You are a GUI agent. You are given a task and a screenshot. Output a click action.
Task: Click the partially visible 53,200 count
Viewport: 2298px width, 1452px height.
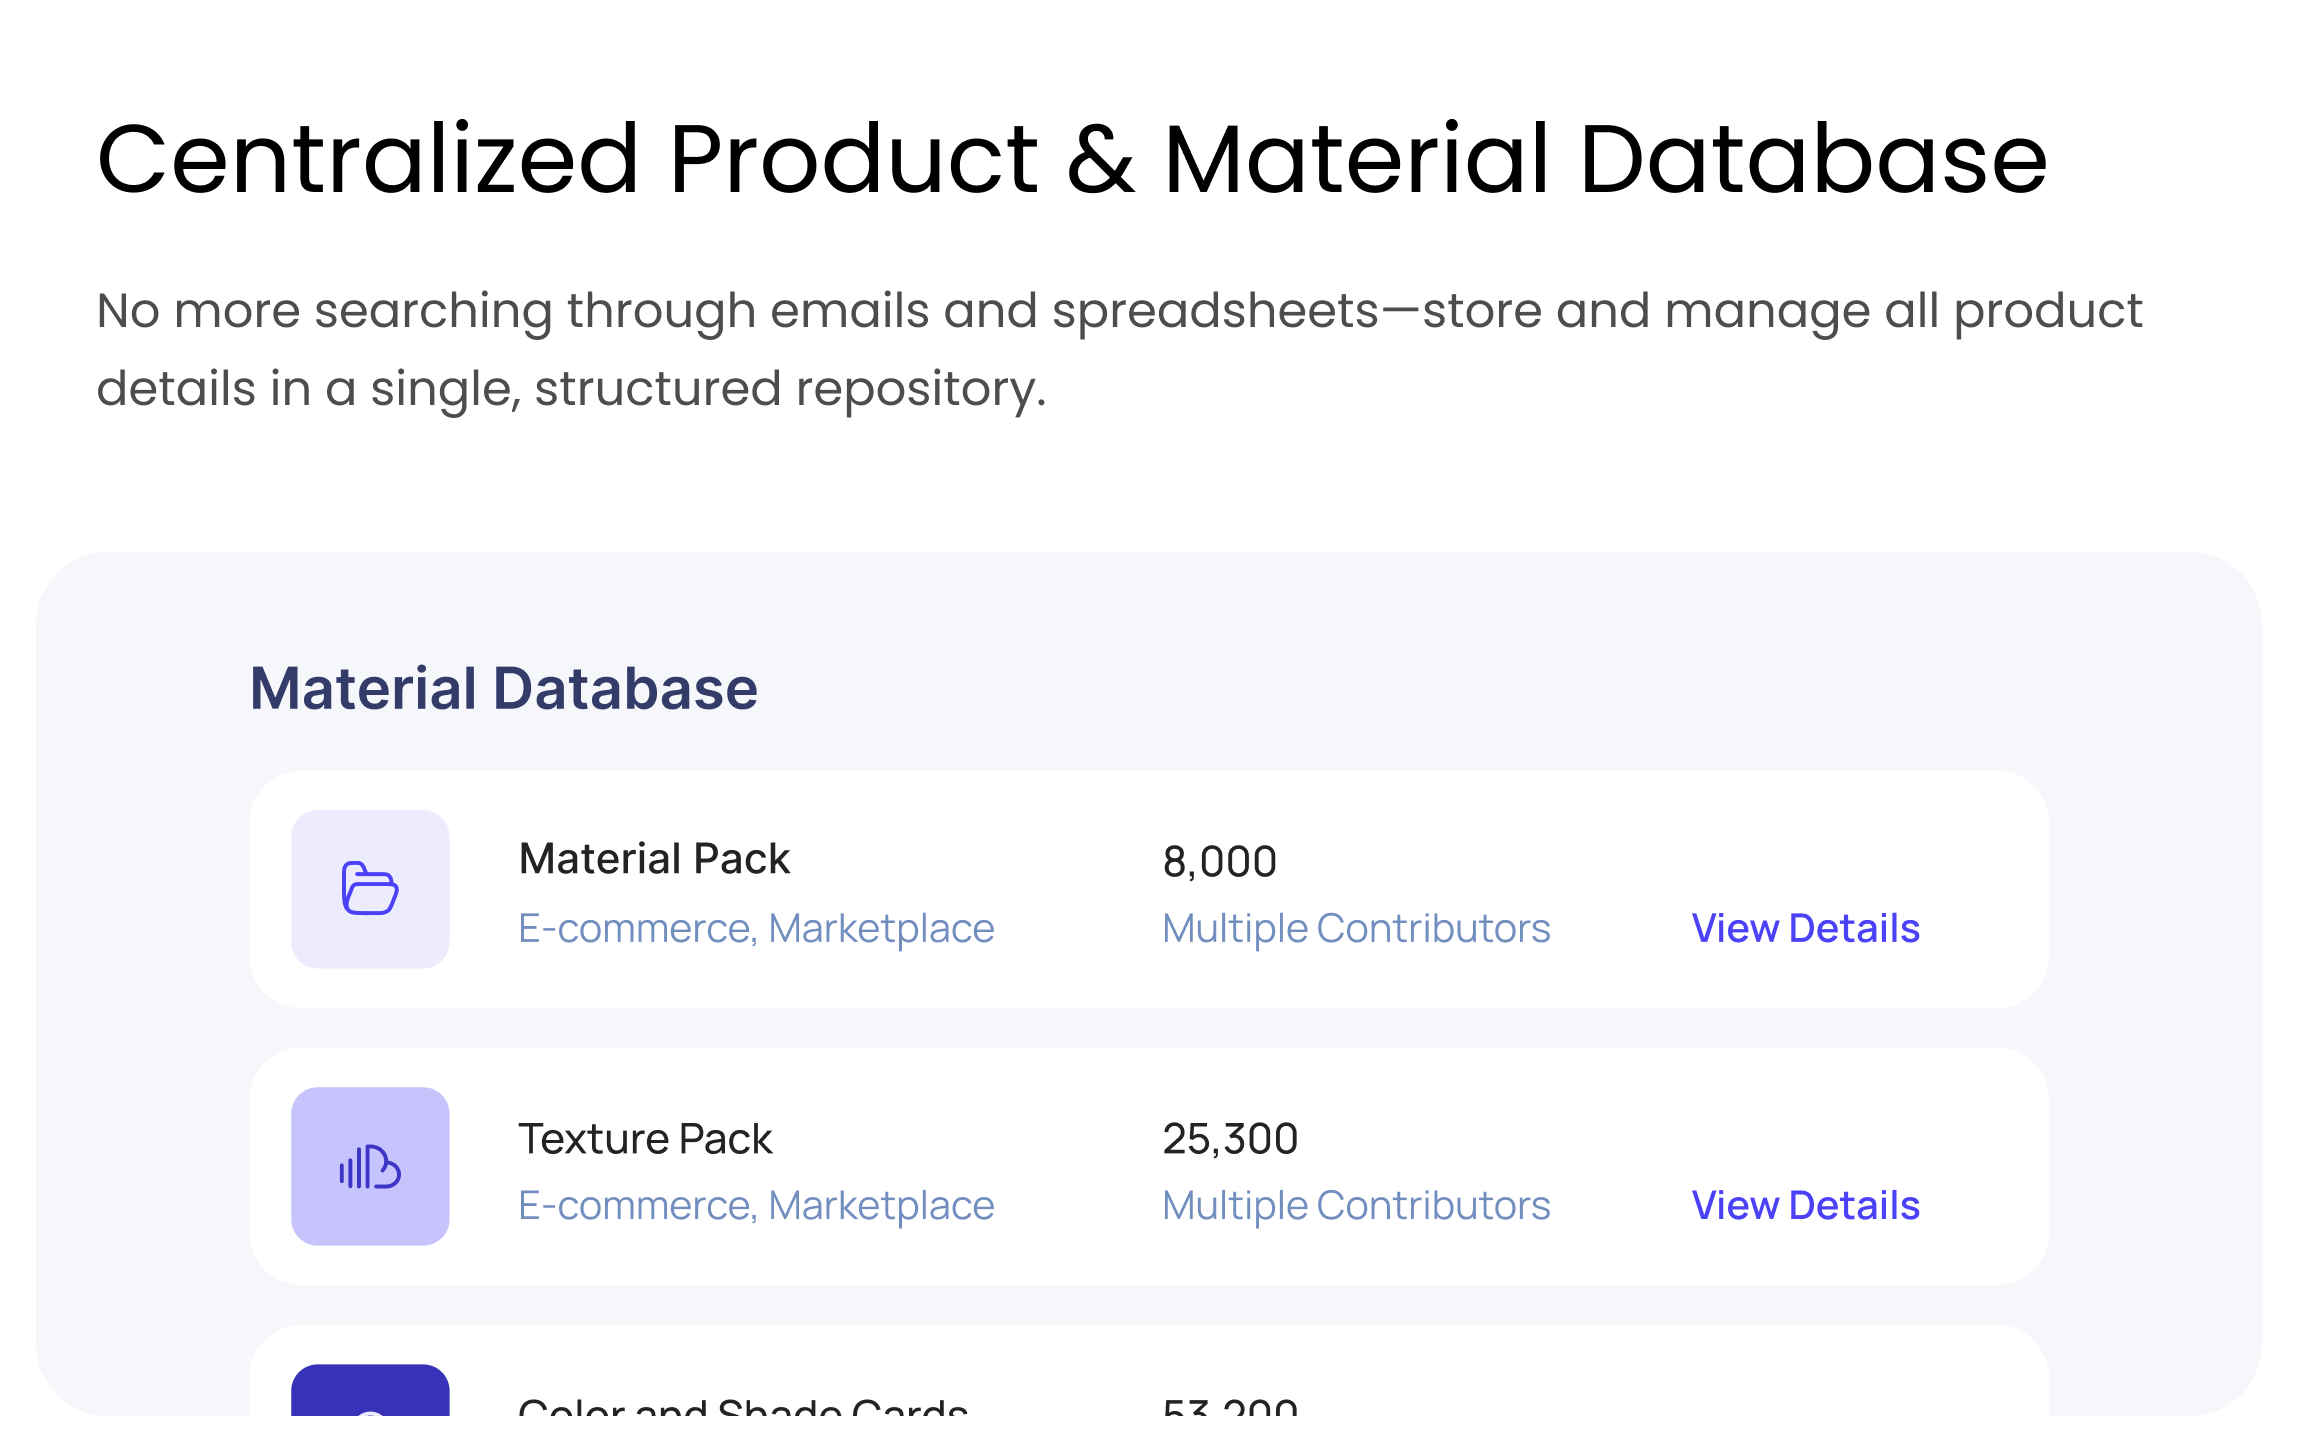[1230, 1404]
